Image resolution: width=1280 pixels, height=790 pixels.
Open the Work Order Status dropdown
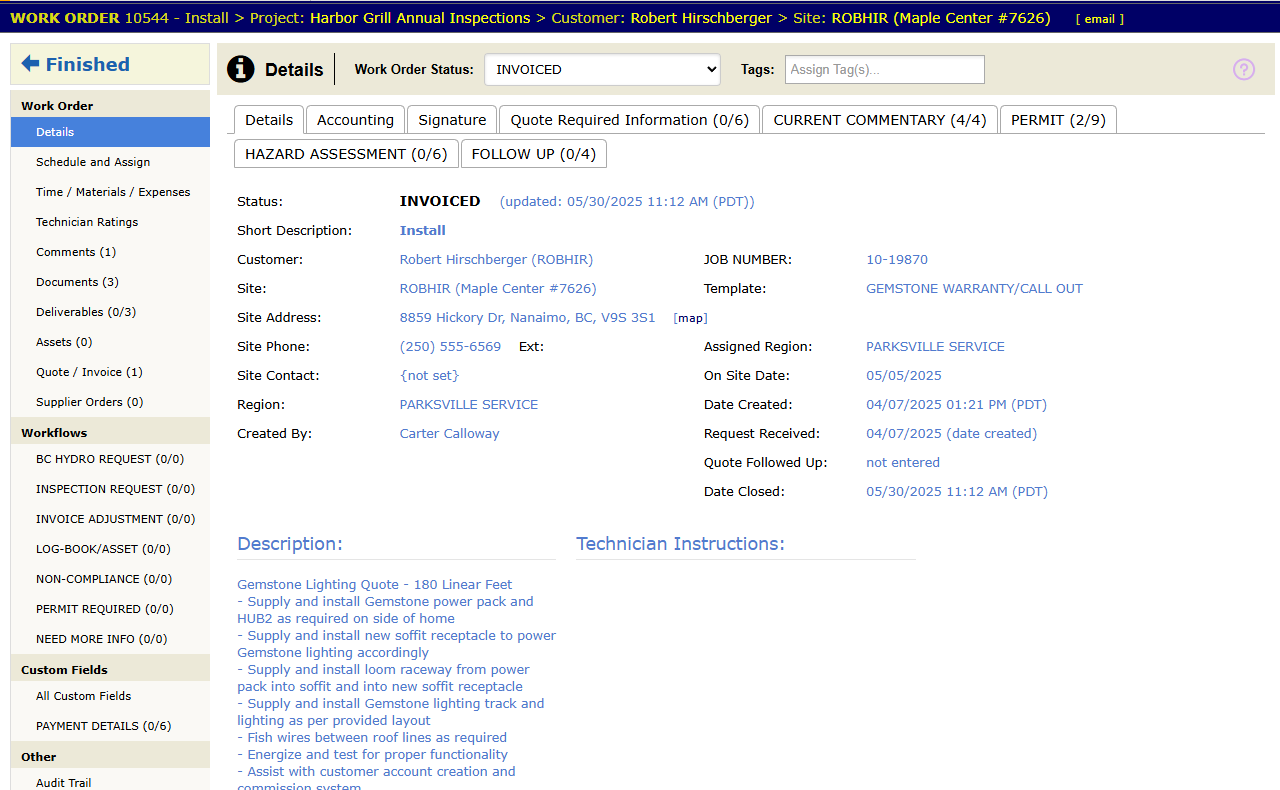[x=603, y=69]
